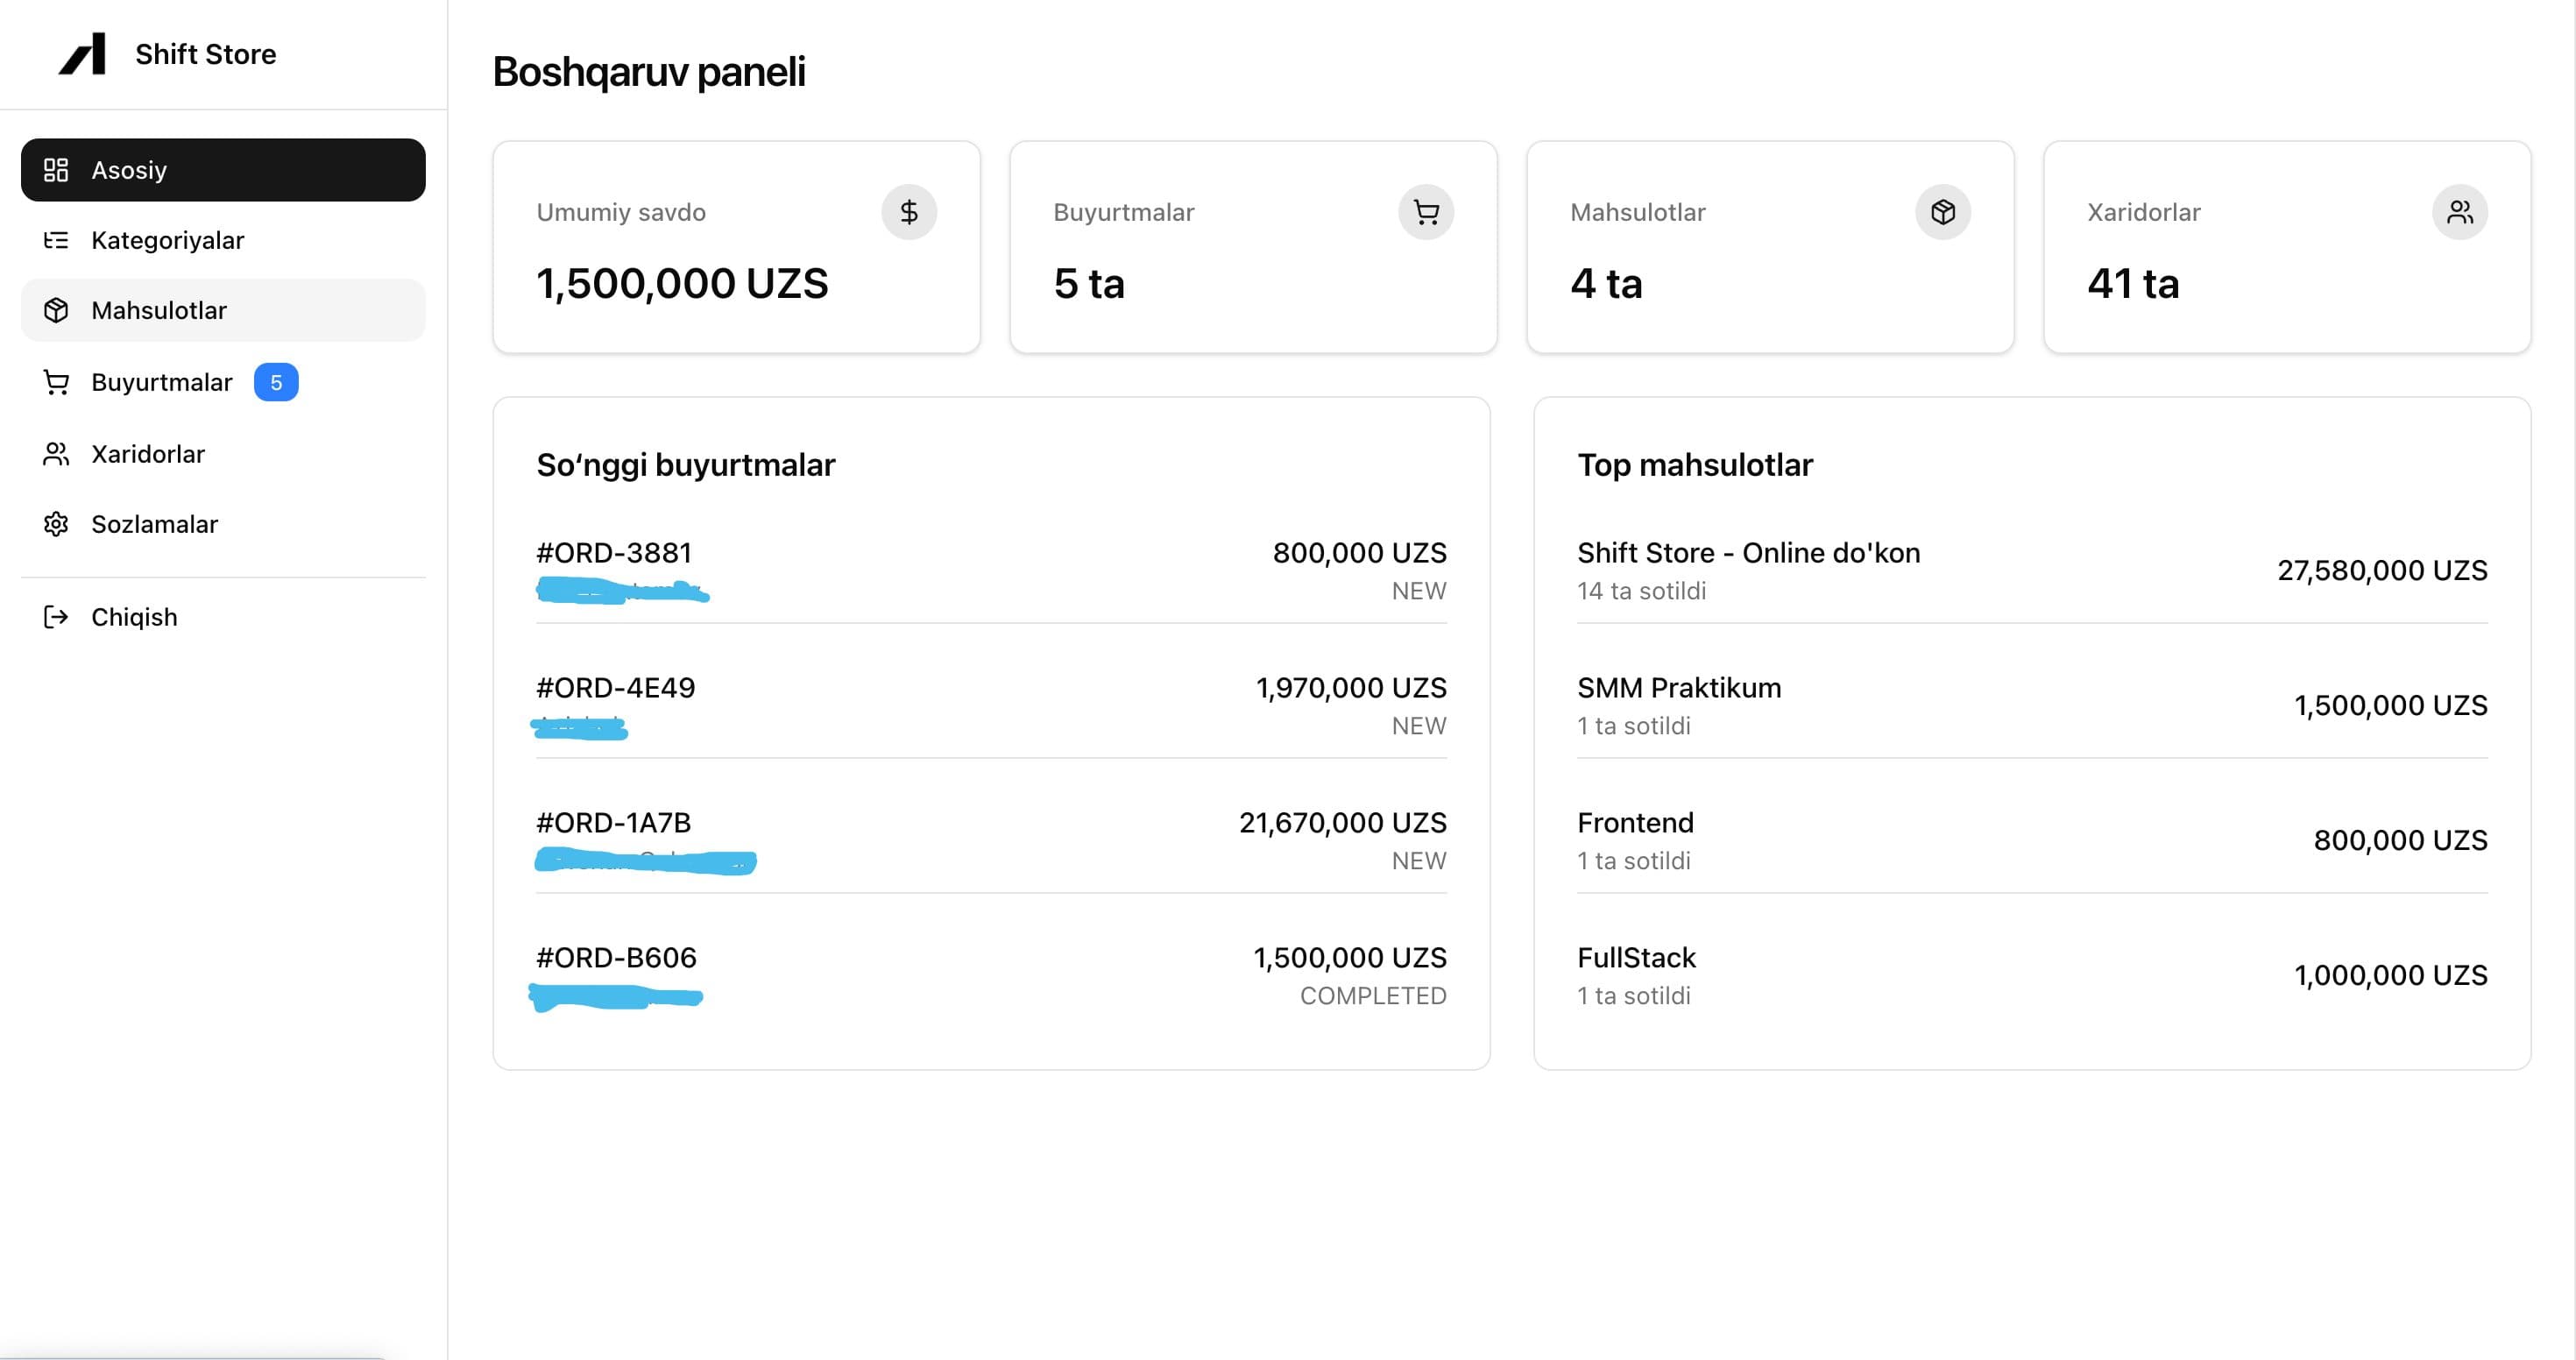Click the cart icon in Buyurtmalar card
The height and width of the screenshot is (1360, 2576).
(x=1425, y=212)
